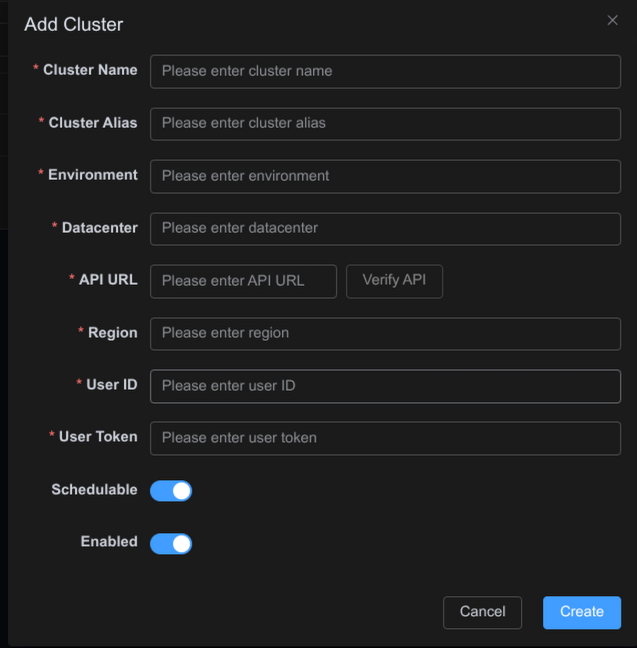Click the Add Cluster dialog title
Screen dimensions: 637x648
74,24
